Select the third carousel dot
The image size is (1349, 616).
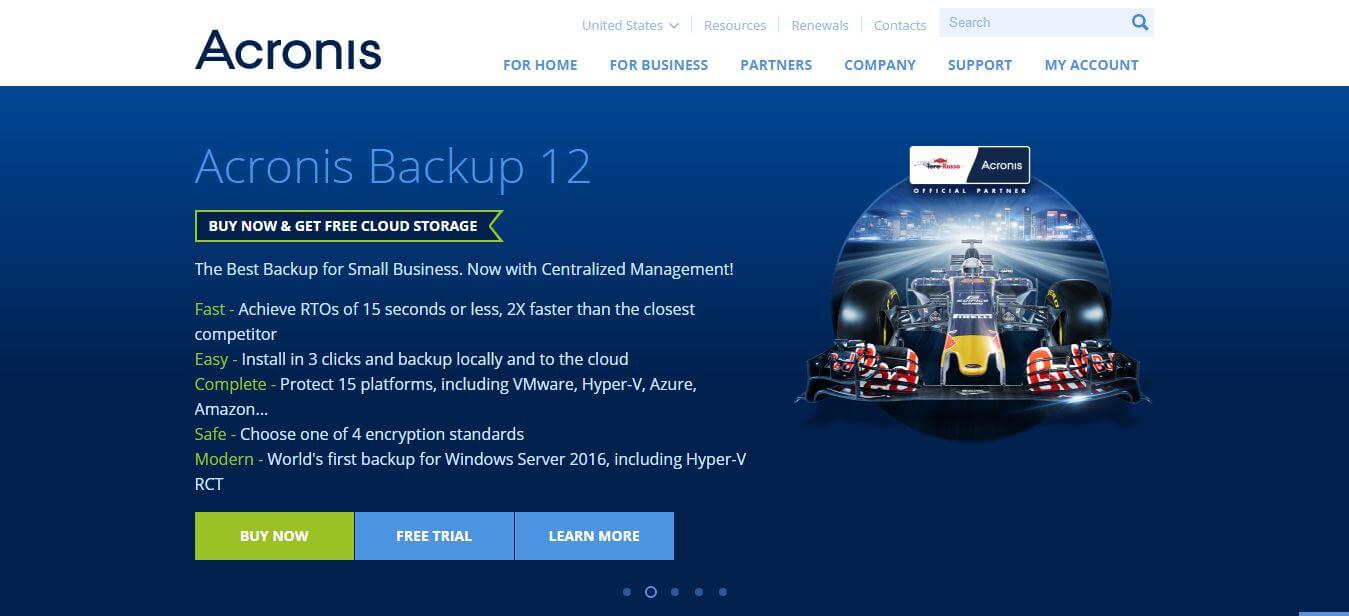(x=675, y=592)
